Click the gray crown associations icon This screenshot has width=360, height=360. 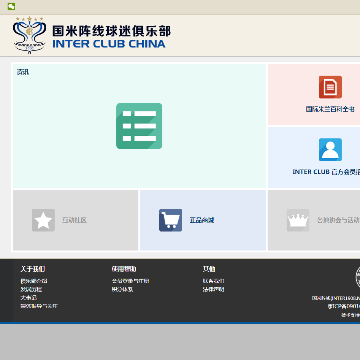[298, 220]
